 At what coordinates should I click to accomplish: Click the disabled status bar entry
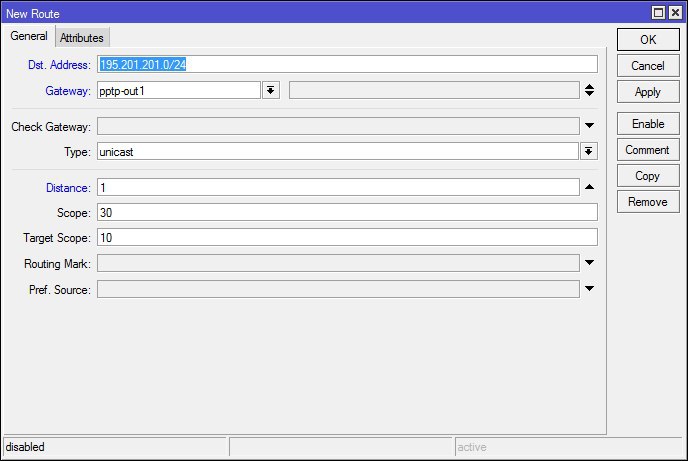click(x=115, y=447)
